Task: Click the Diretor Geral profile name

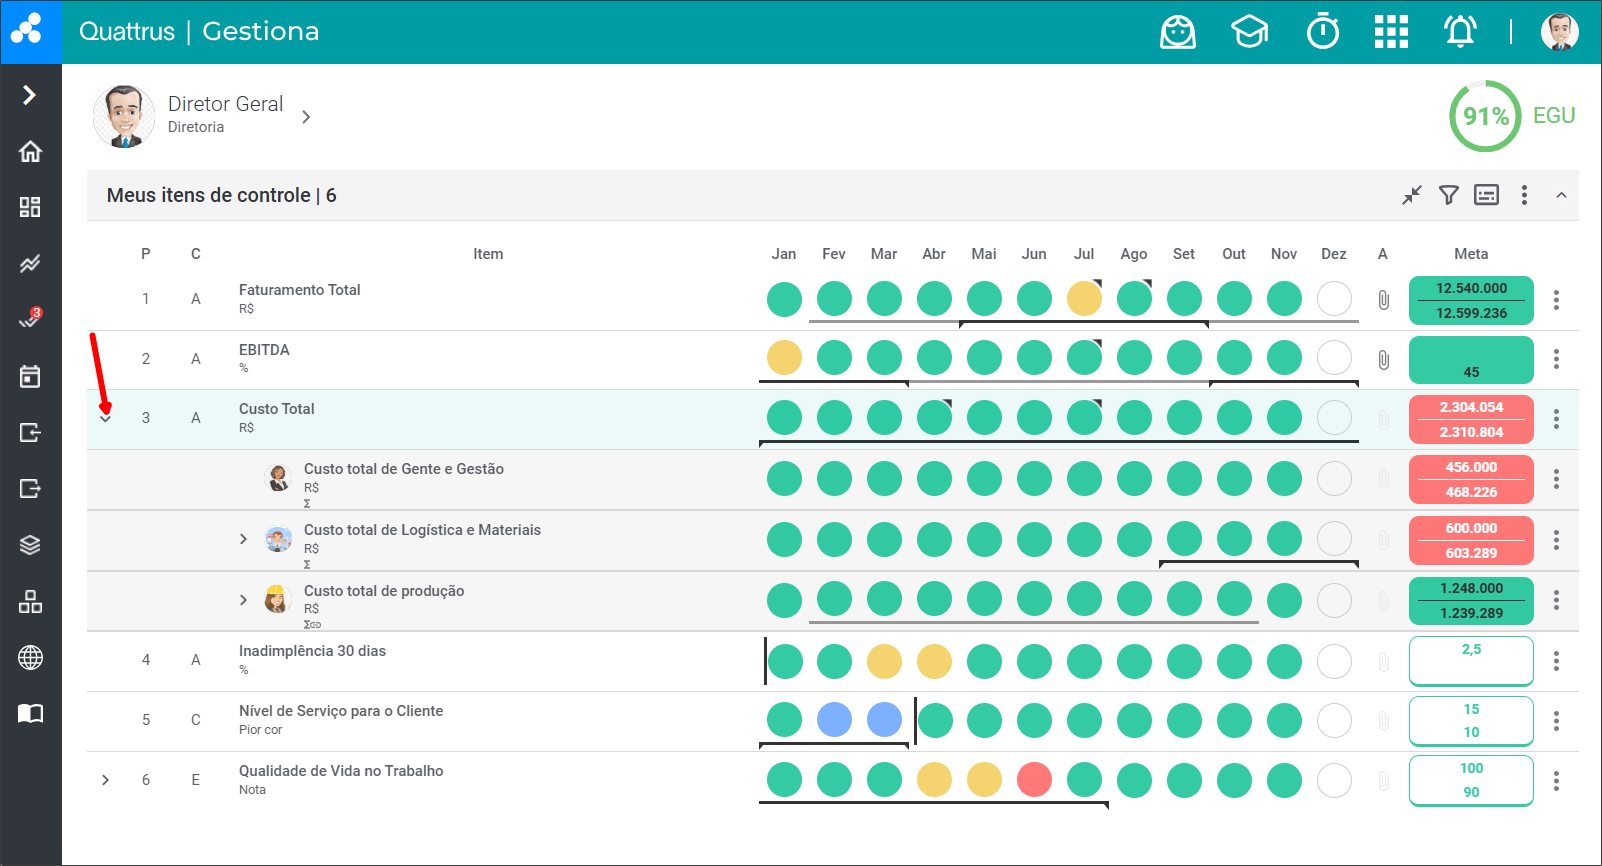Action: click(x=225, y=104)
